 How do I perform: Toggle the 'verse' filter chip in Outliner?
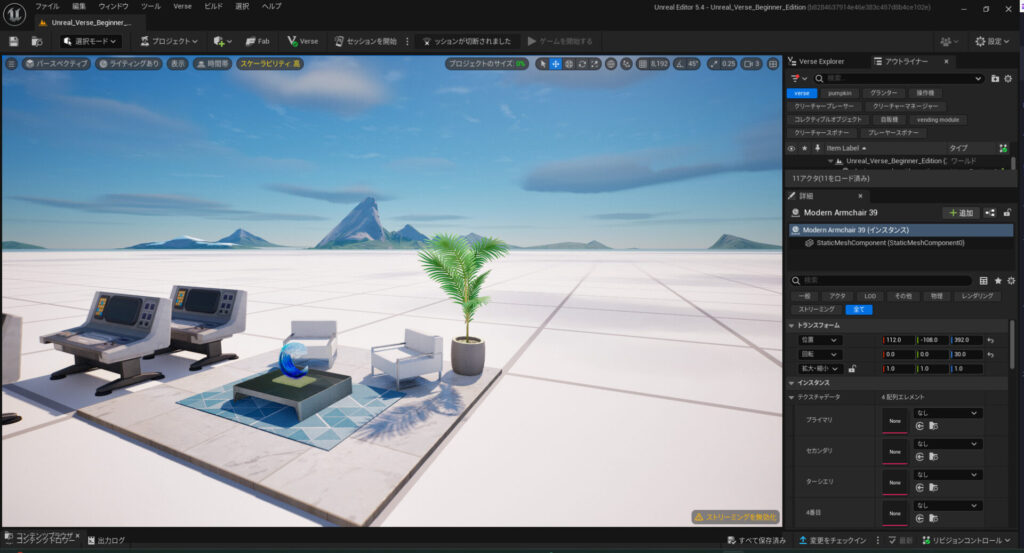802,92
